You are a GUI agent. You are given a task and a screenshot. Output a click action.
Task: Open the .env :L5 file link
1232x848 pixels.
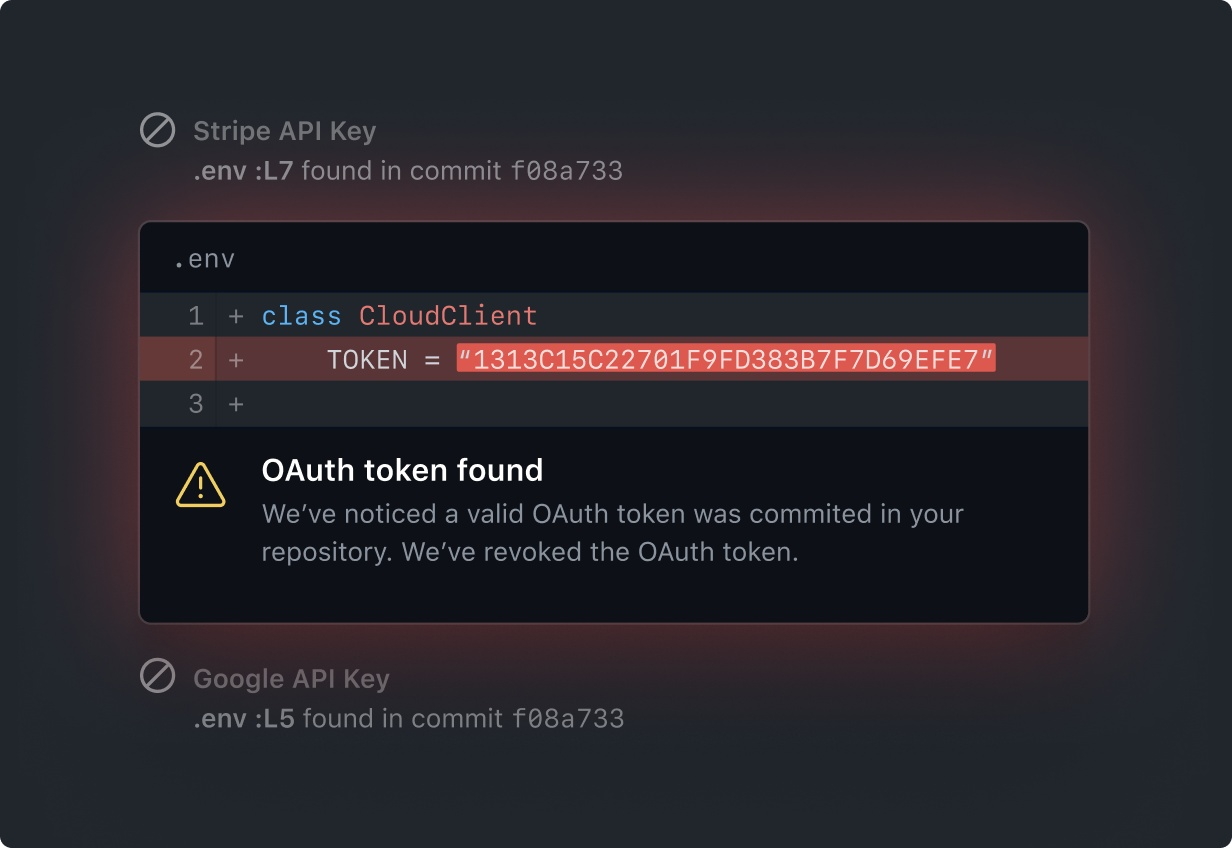pyautogui.click(x=245, y=718)
